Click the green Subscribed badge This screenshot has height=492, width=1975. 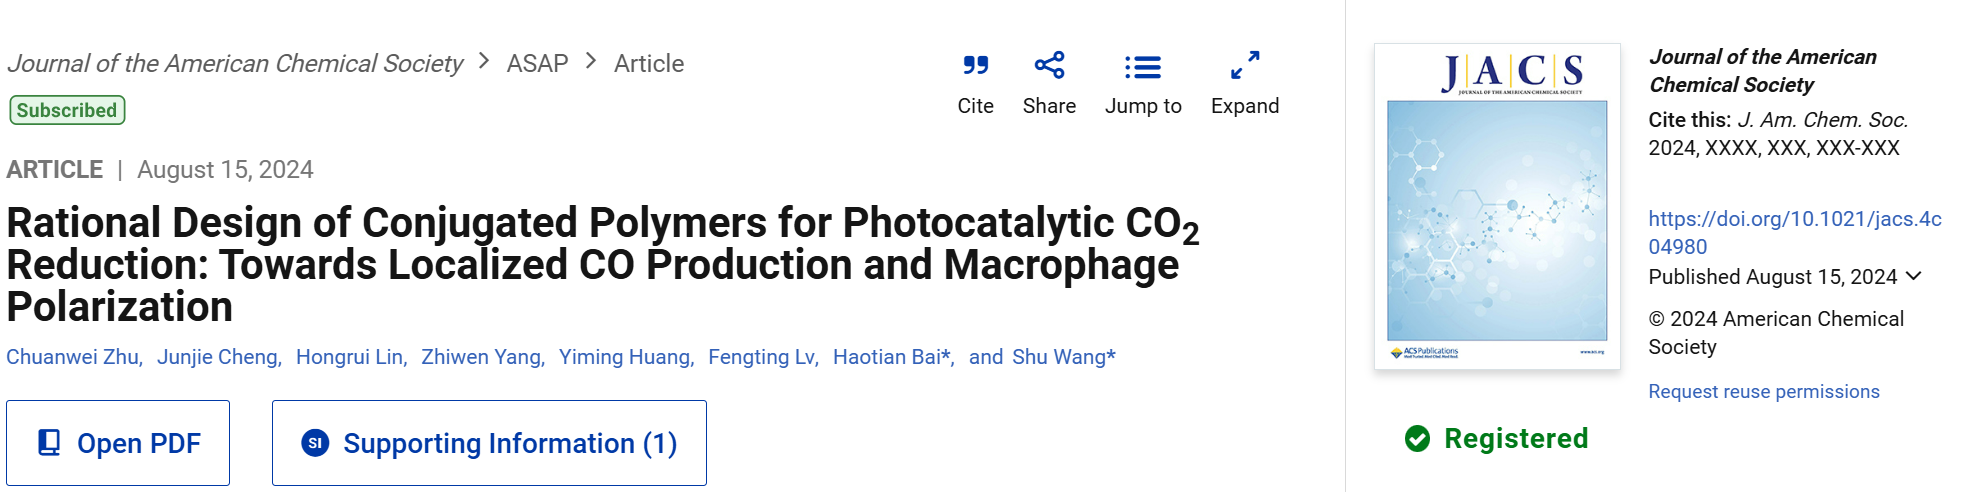67,110
